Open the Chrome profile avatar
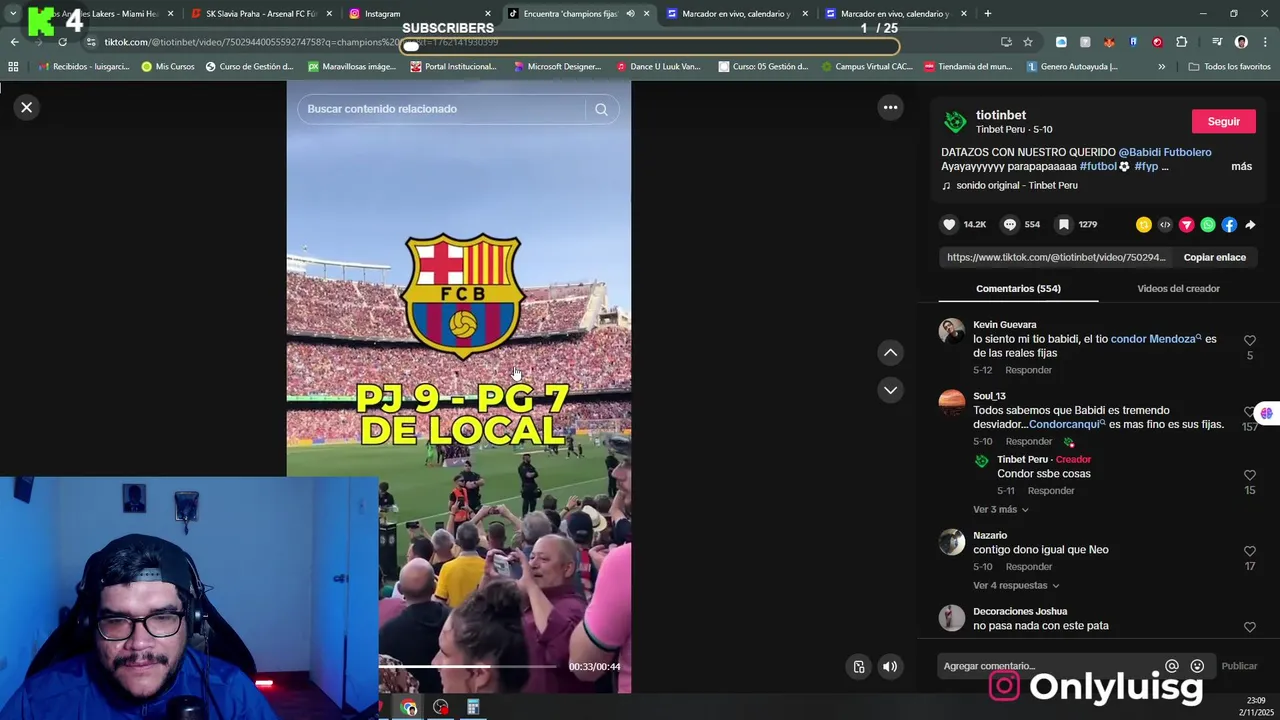 coord(1241,42)
